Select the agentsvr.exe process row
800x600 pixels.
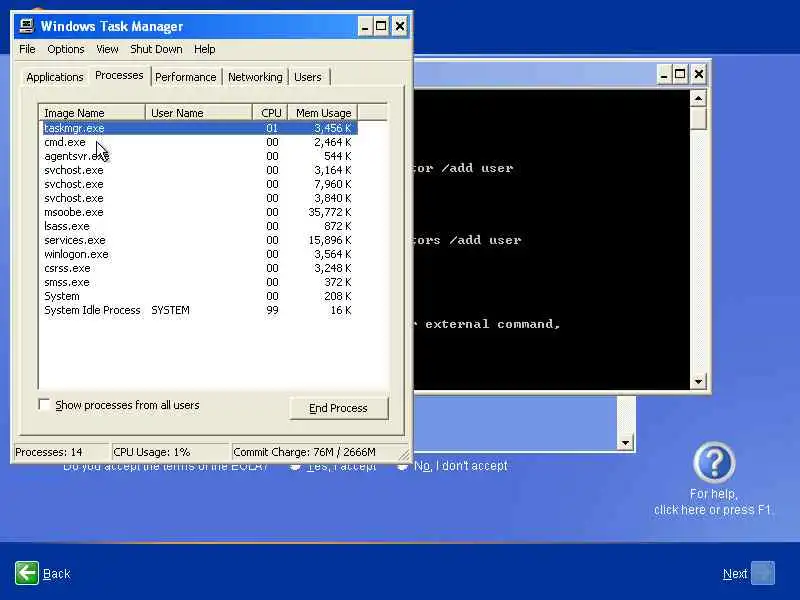point(199,156)
